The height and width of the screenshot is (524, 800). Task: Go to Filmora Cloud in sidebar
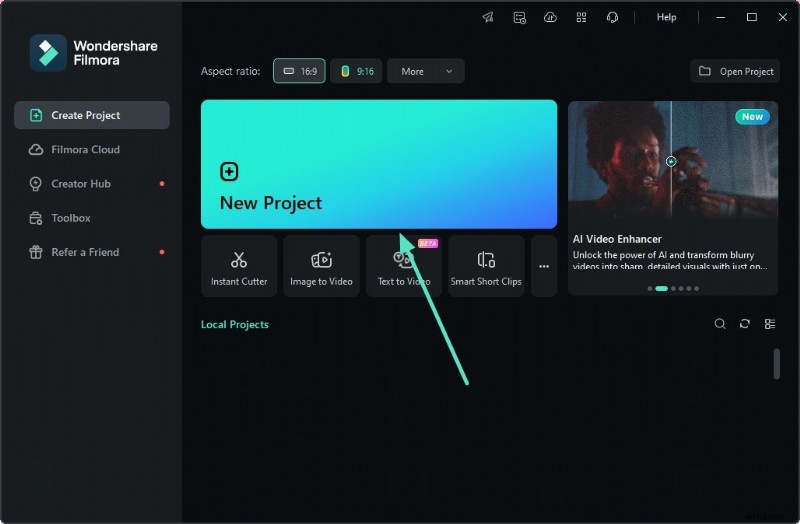pyautogui.click(x=86, y=150)
